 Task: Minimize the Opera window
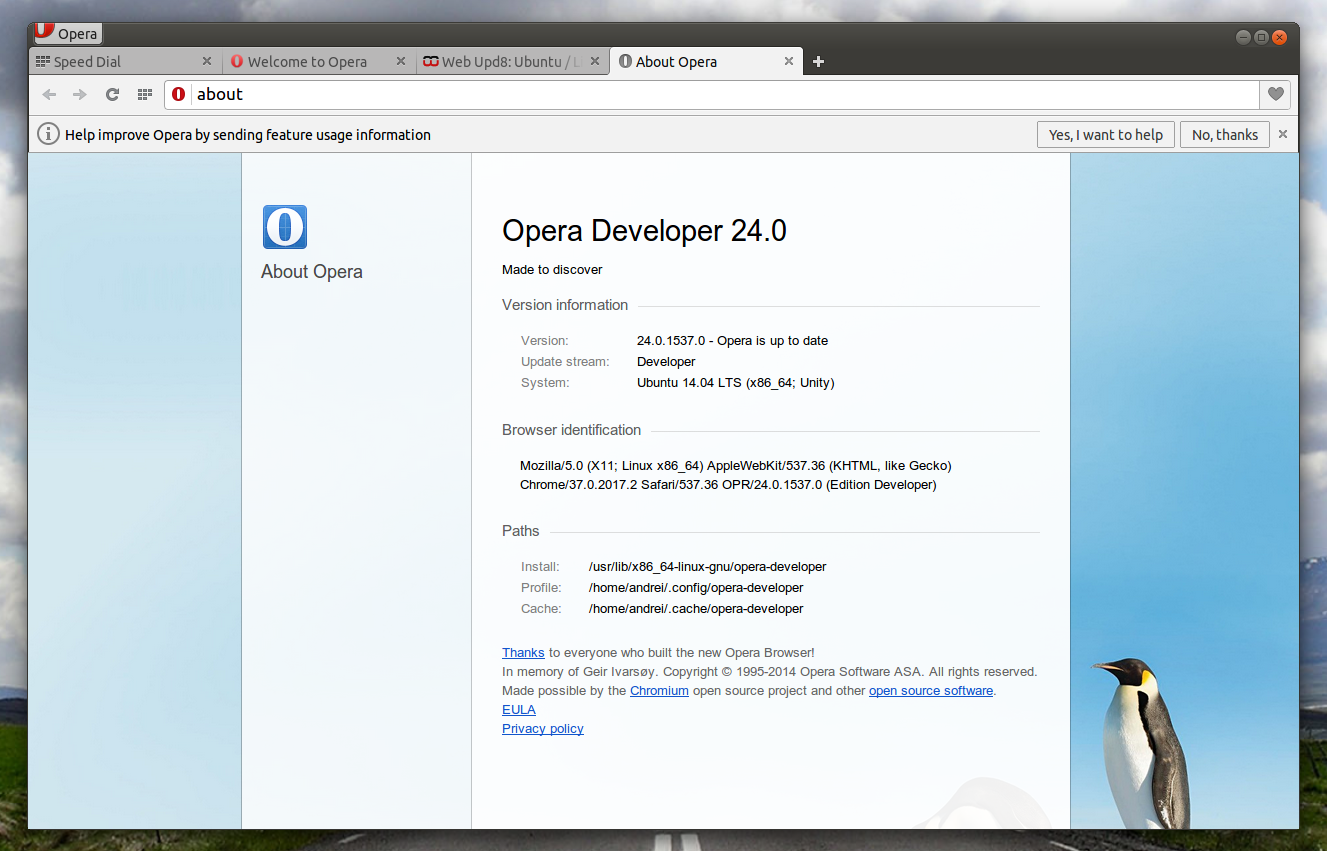pos(1243,37)
